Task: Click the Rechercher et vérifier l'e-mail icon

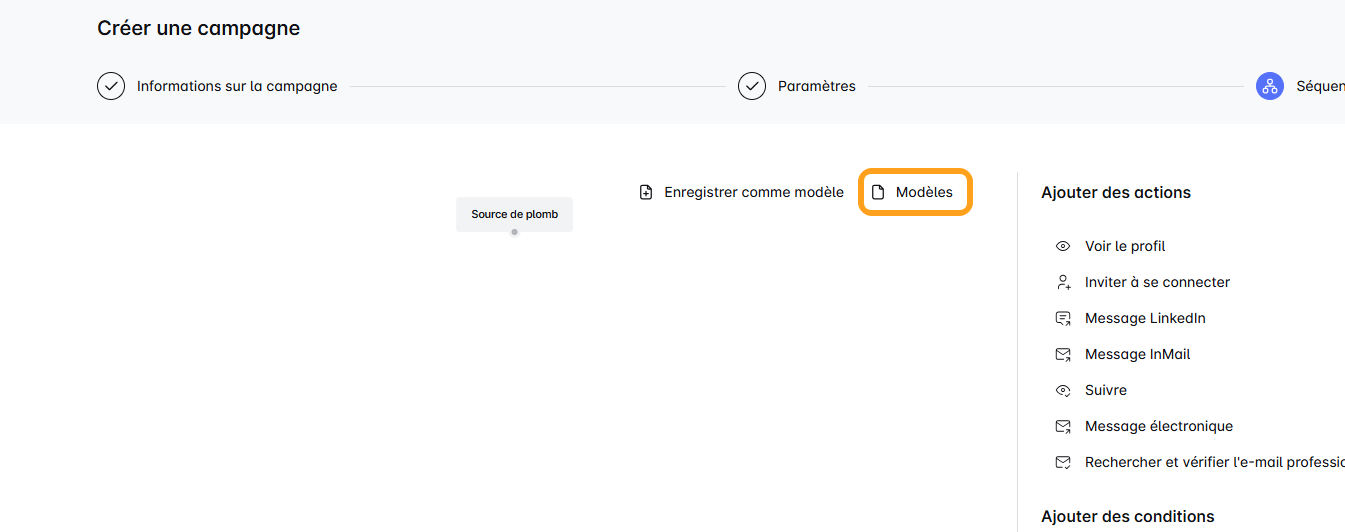Action: tap(1063, 462)
